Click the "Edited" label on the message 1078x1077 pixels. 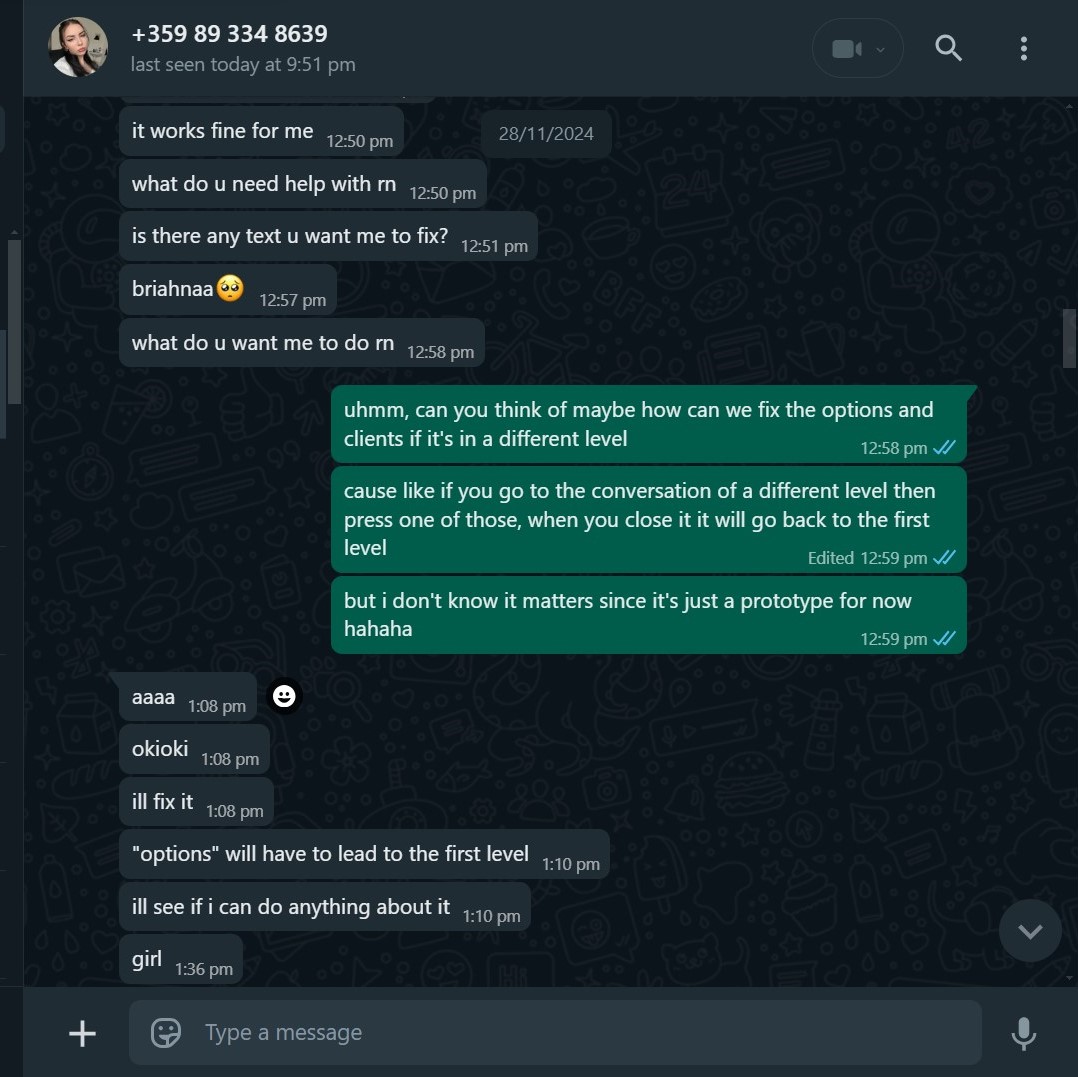tap(830, 558)
